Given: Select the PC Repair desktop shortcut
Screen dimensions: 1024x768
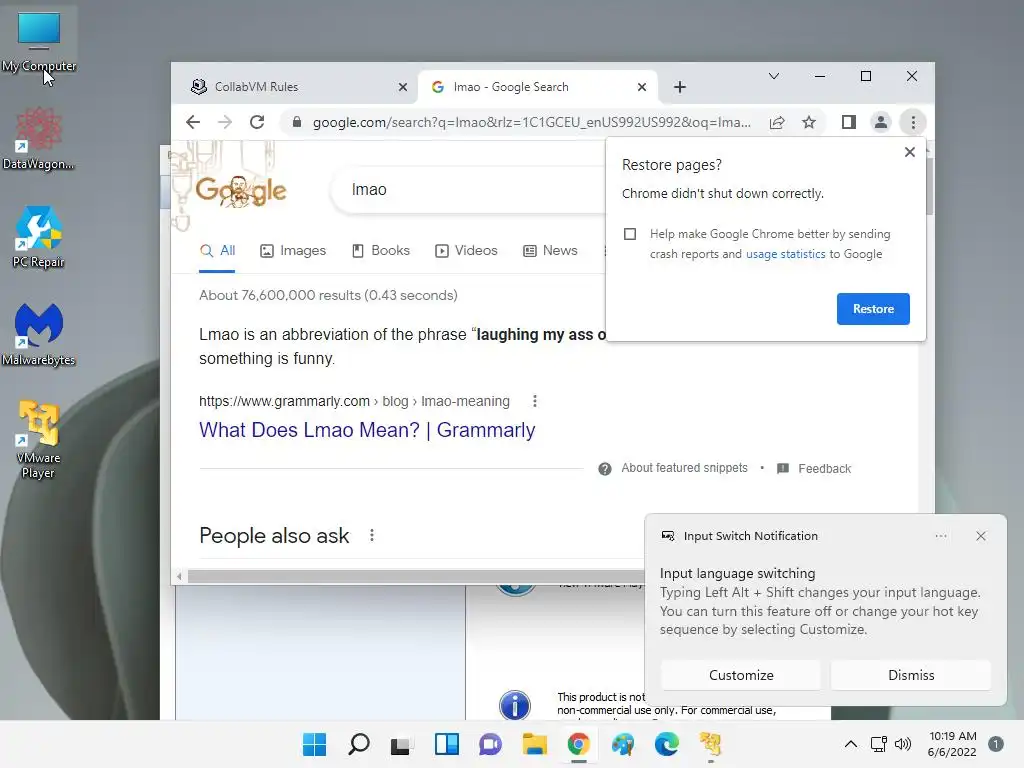Looking at the screenshot, I should point(39,237).
